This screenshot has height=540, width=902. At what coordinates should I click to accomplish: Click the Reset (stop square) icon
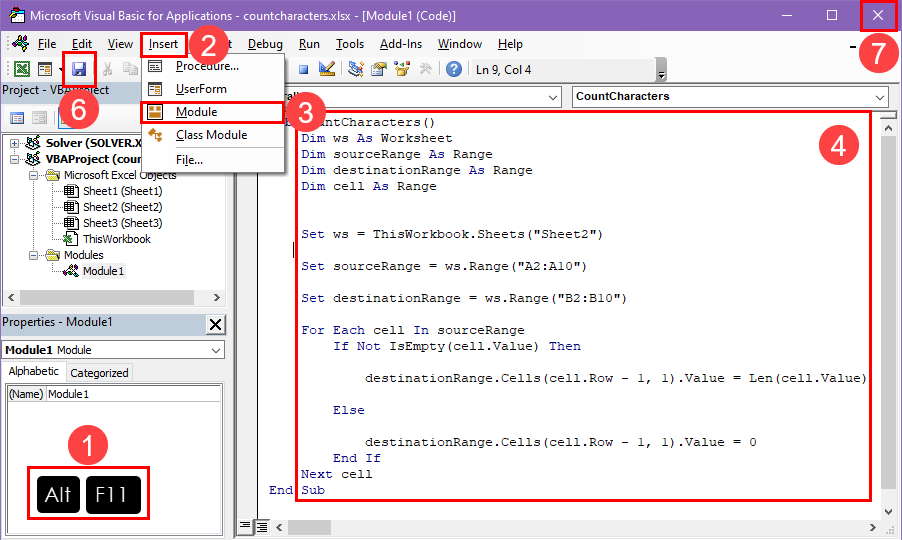coord(304,70)
